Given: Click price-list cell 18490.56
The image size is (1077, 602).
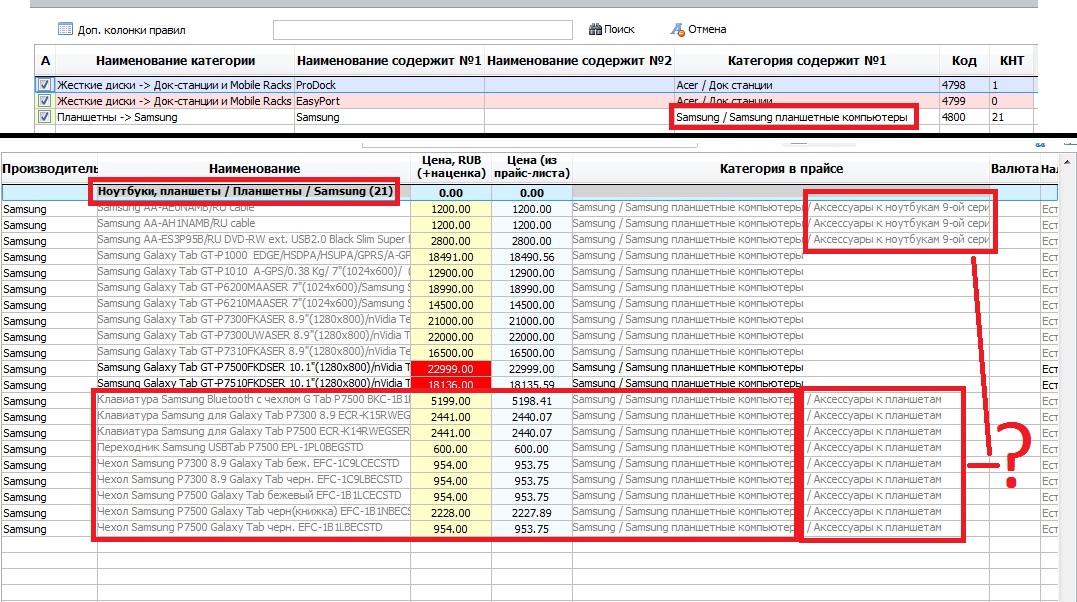Looking at the screenshot, I should [x=532, y=257].
